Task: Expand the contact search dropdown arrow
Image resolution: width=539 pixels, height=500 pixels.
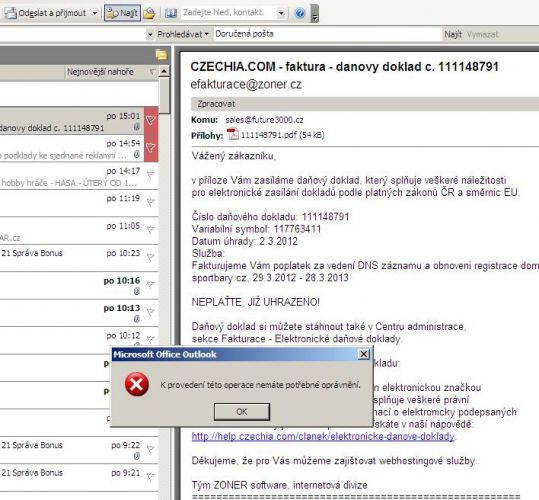Action: [281, 13]
